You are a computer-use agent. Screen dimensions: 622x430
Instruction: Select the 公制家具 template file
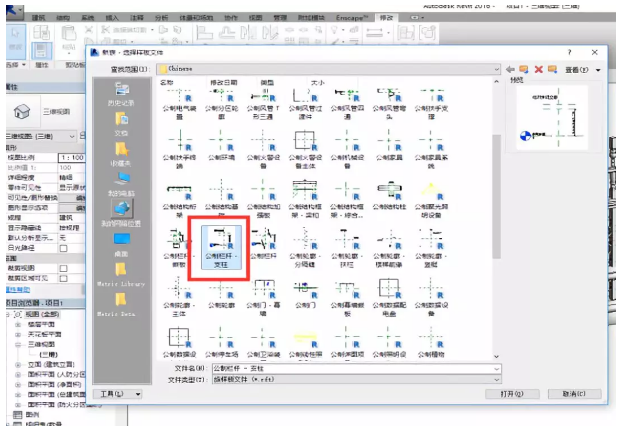tap(389, 146)
